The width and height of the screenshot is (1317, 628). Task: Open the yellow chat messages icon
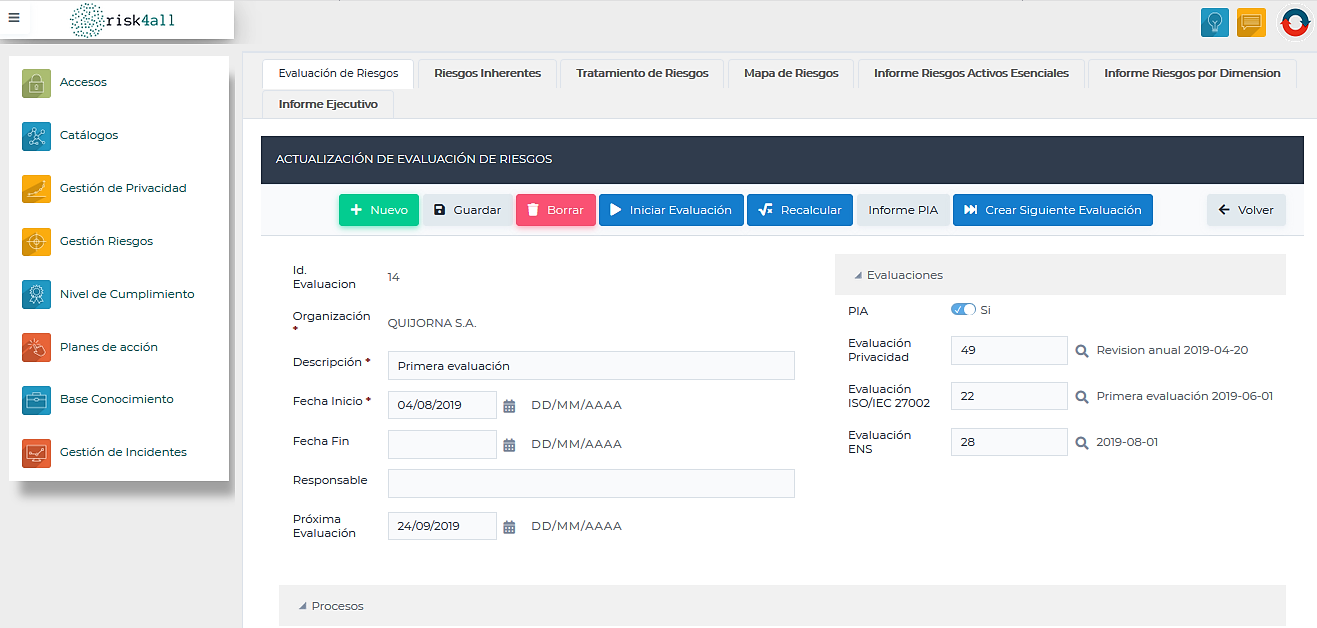pos(1251,22)
